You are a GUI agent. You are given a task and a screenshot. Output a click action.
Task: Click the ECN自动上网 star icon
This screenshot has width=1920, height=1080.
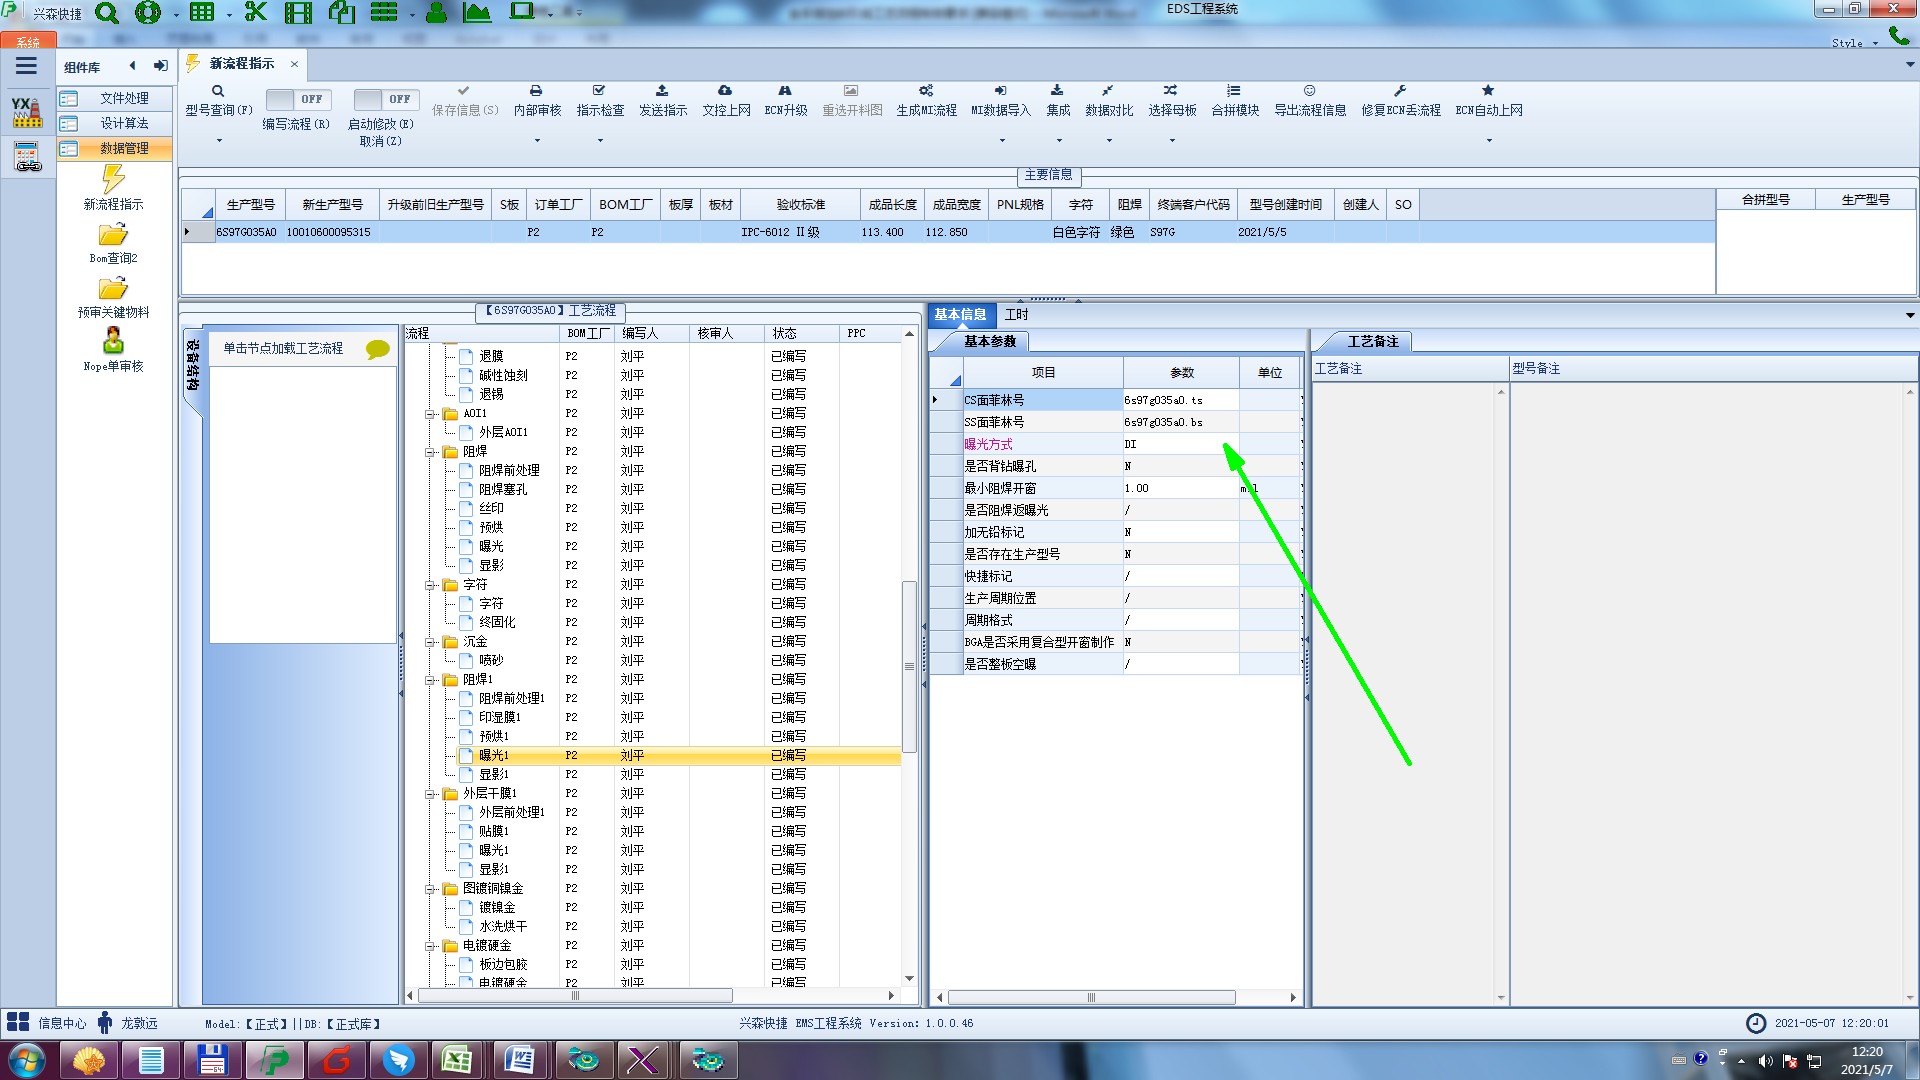(x=1488, y=91)
